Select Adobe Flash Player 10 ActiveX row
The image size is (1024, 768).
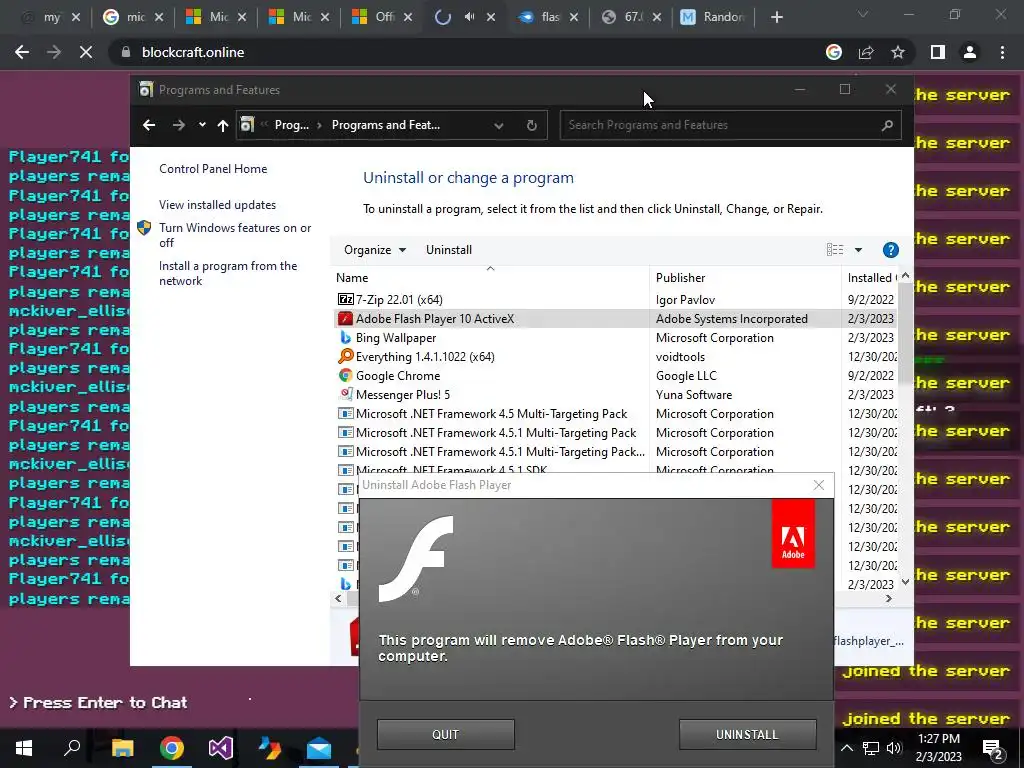(614, 319)
